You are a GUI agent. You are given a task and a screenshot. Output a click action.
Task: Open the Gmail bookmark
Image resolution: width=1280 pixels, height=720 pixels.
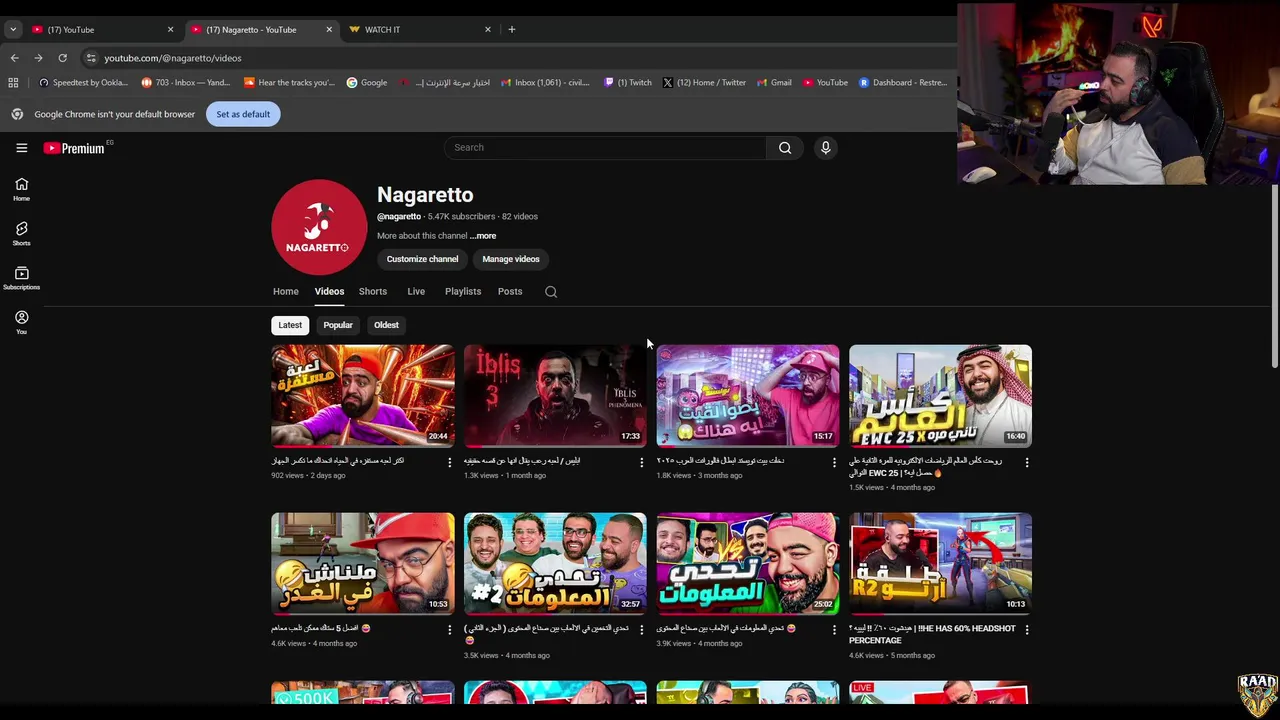pyautogui.click(x=775, y=83)
